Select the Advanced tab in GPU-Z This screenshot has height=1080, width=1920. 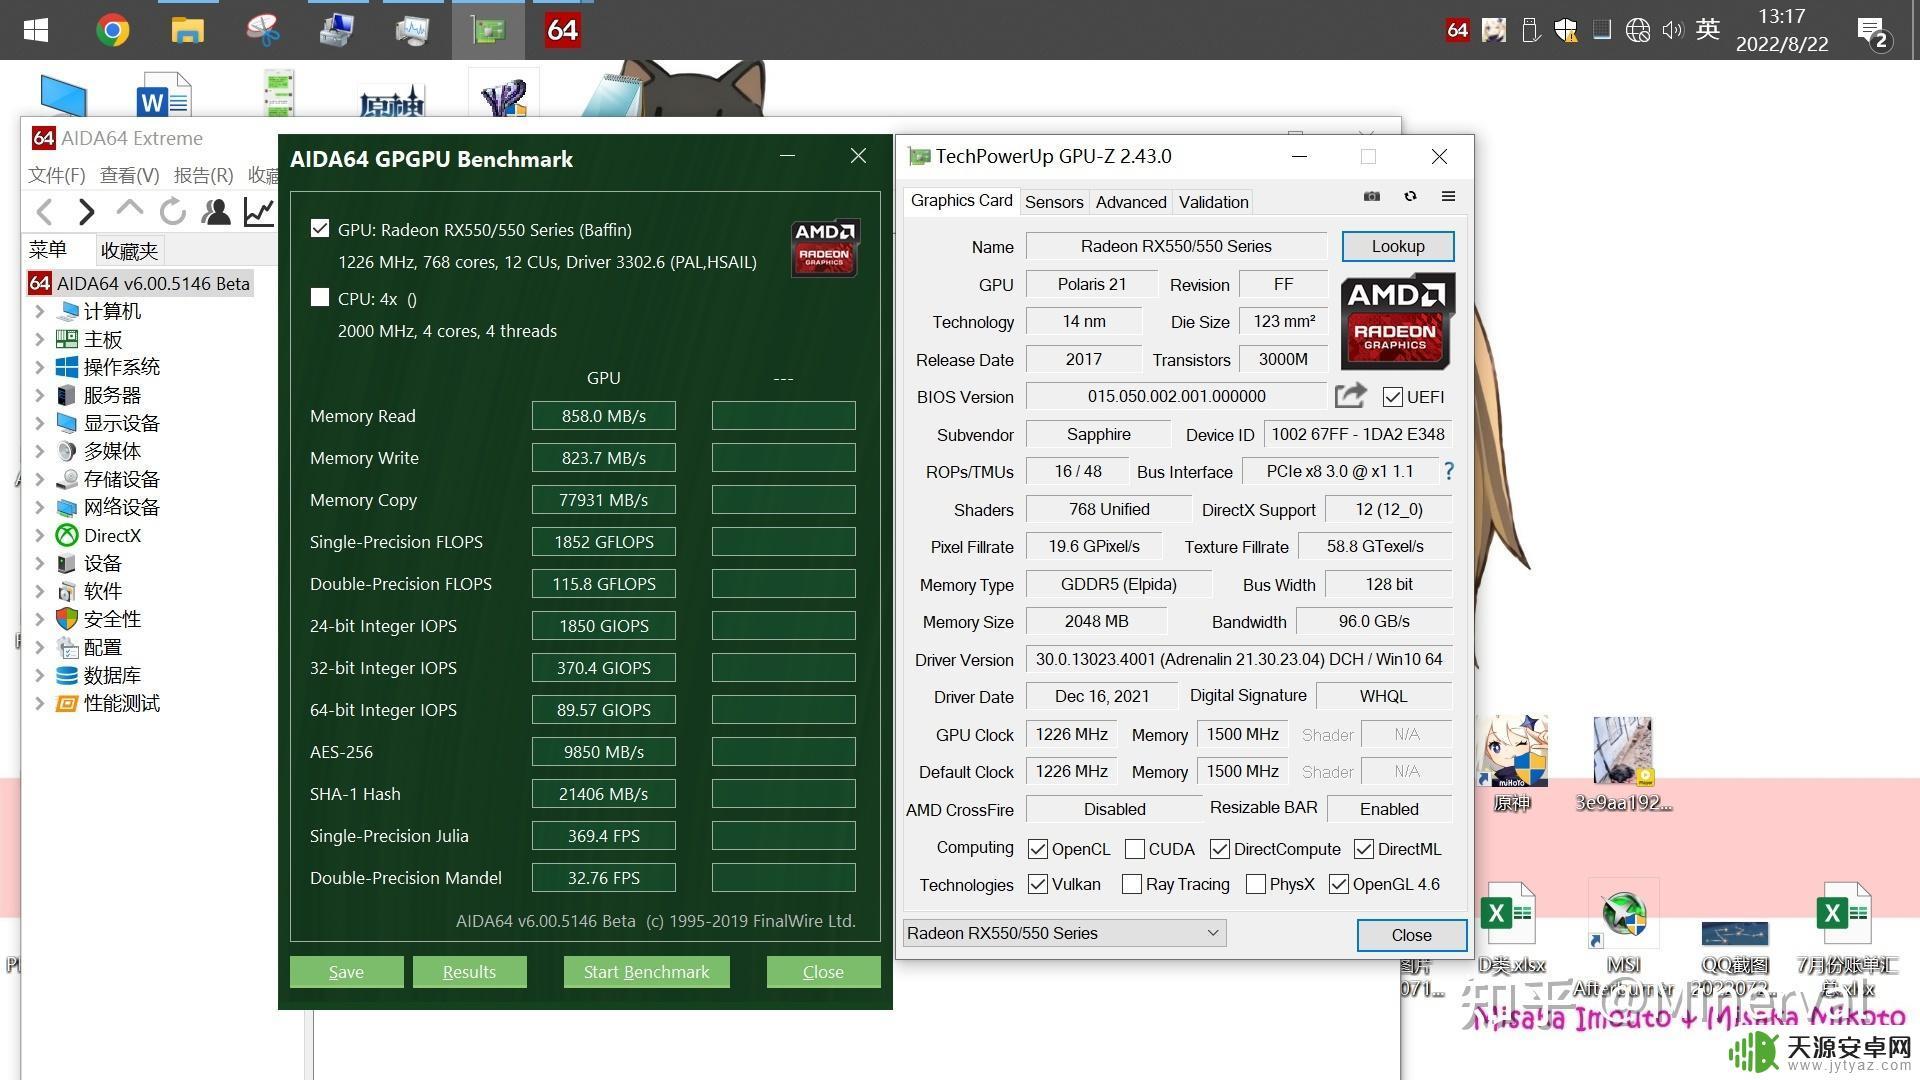click(1130, 202)
